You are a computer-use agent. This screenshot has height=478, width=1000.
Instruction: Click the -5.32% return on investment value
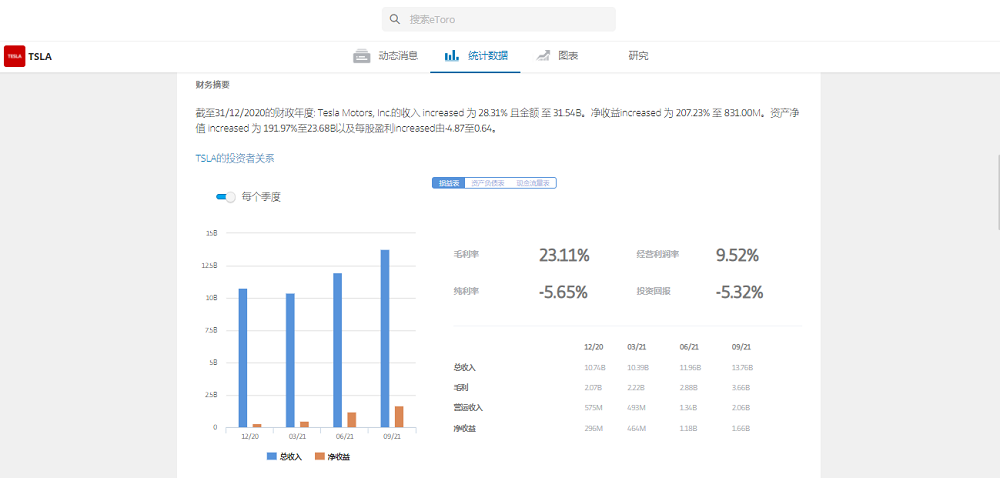click(x=739, y=293)
